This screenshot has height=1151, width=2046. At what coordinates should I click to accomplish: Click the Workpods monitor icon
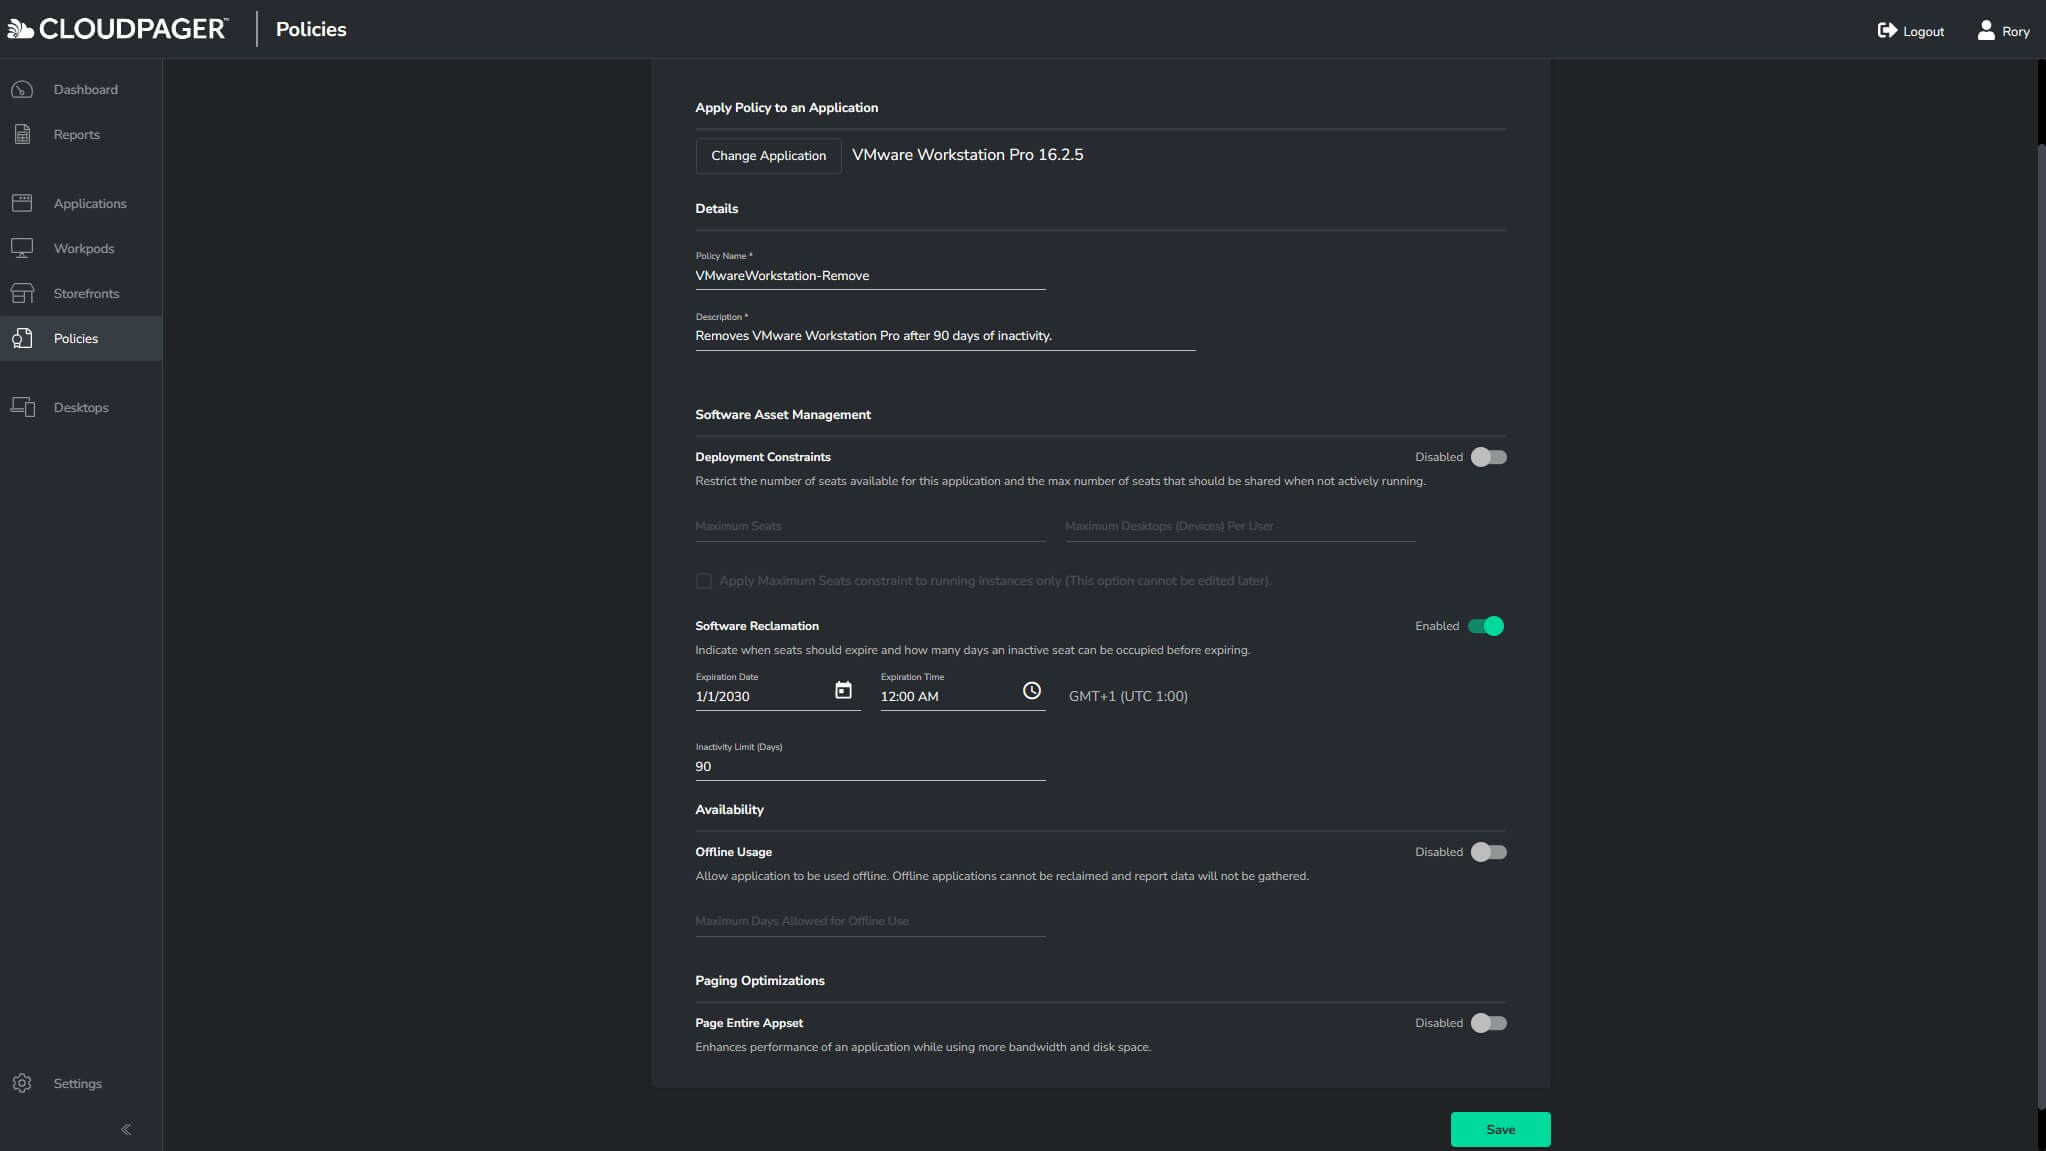[x=22, y=248]
